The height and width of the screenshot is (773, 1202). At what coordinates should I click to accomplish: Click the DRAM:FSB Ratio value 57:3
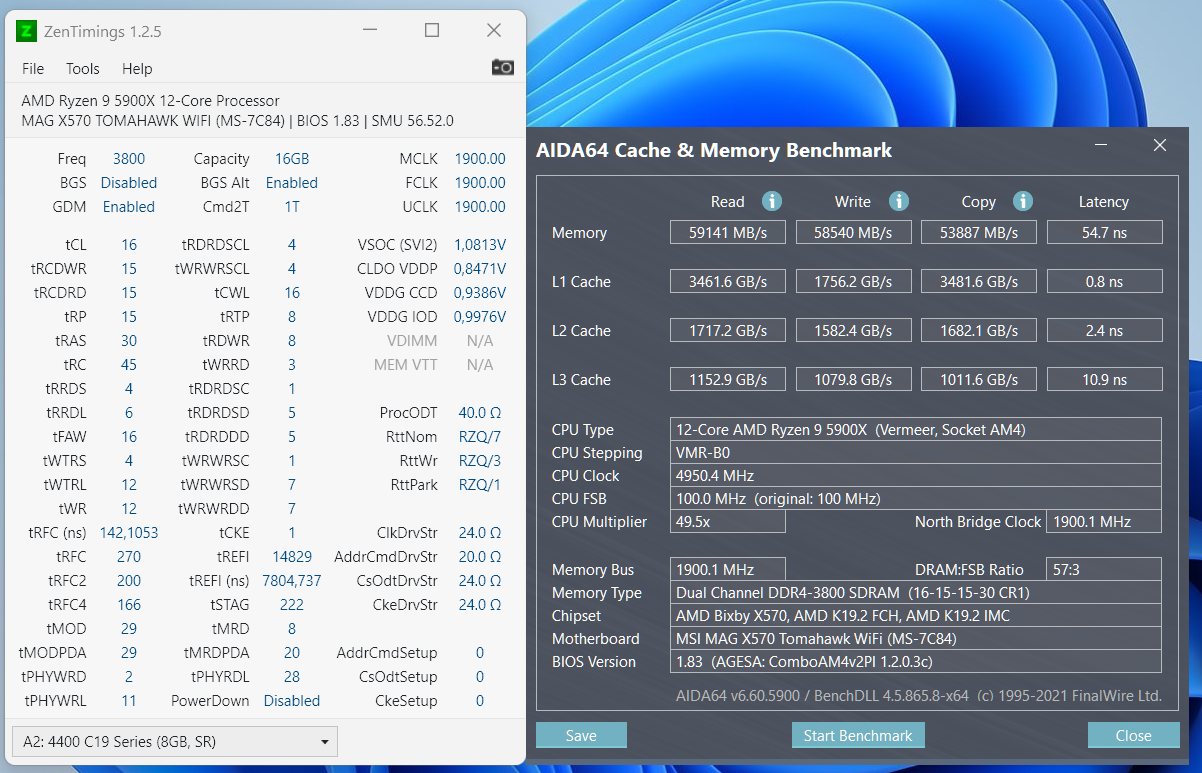point(1104,569)
